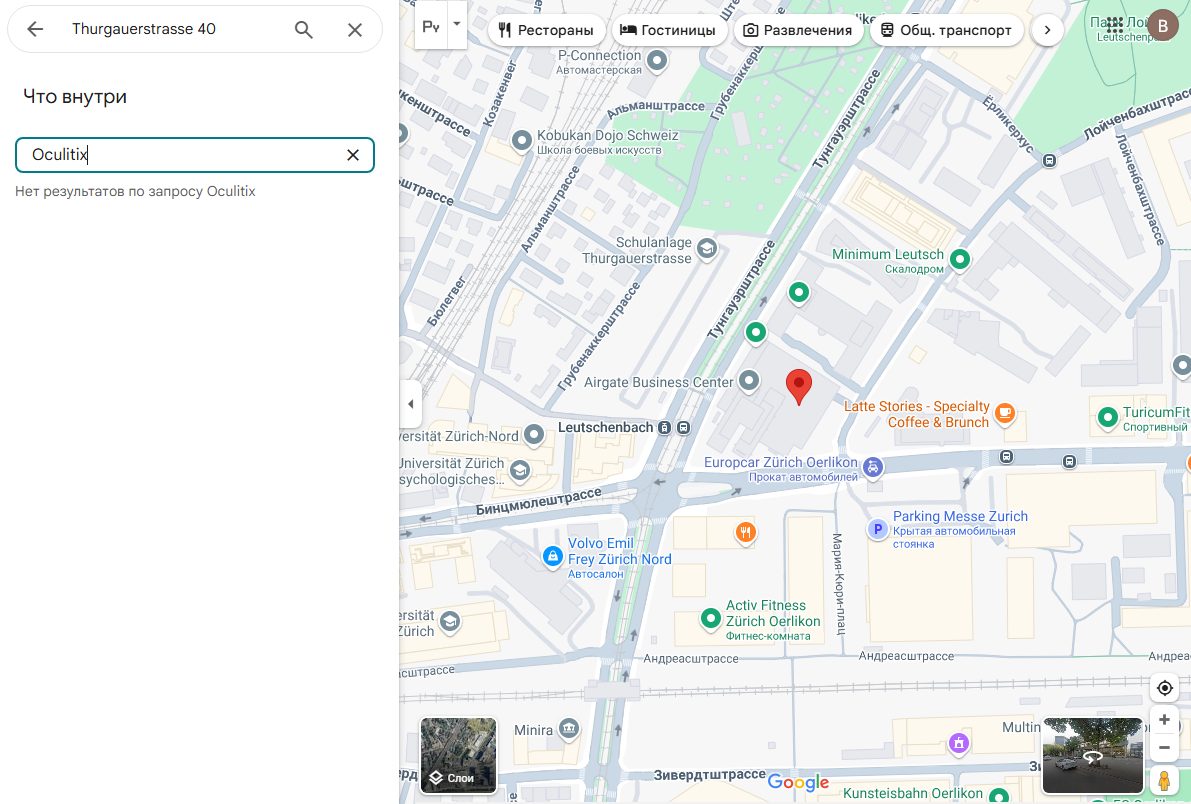Click the purple shopping marker near Multin

coord(959,742)
